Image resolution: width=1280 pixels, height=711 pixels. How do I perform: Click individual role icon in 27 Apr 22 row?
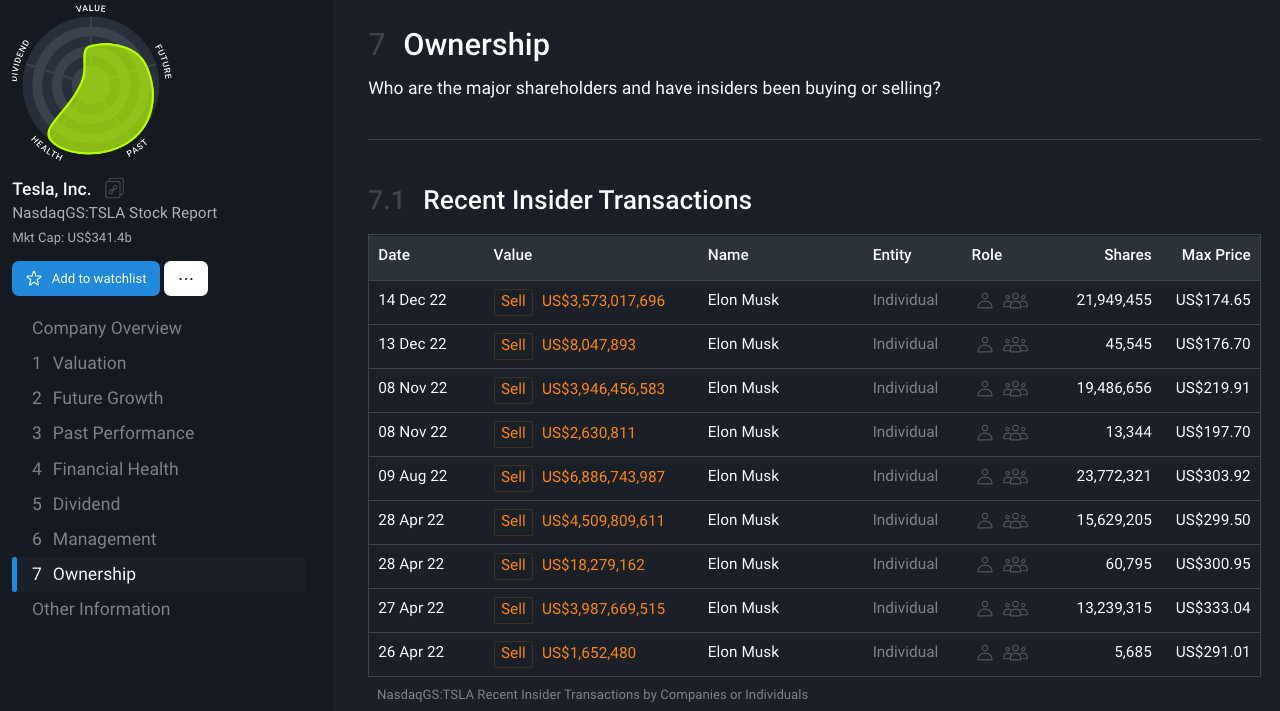point(985,608)
